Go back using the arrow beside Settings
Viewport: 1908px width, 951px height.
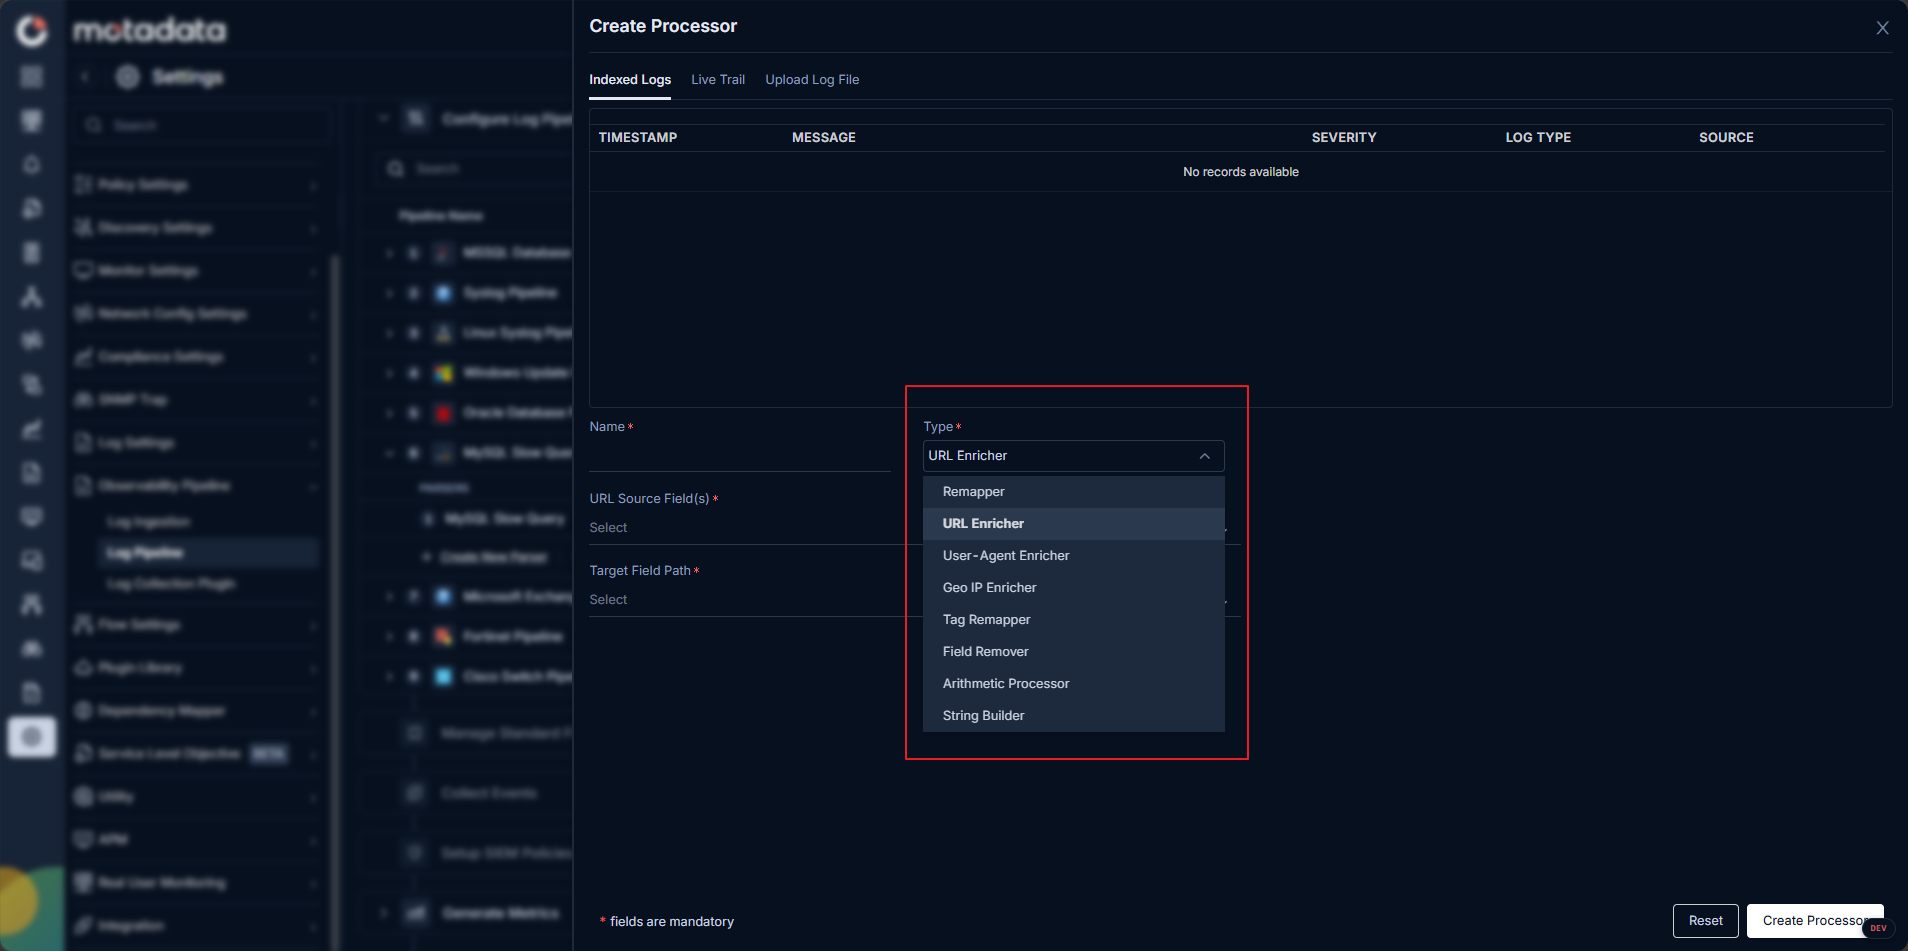click(86, 77)
